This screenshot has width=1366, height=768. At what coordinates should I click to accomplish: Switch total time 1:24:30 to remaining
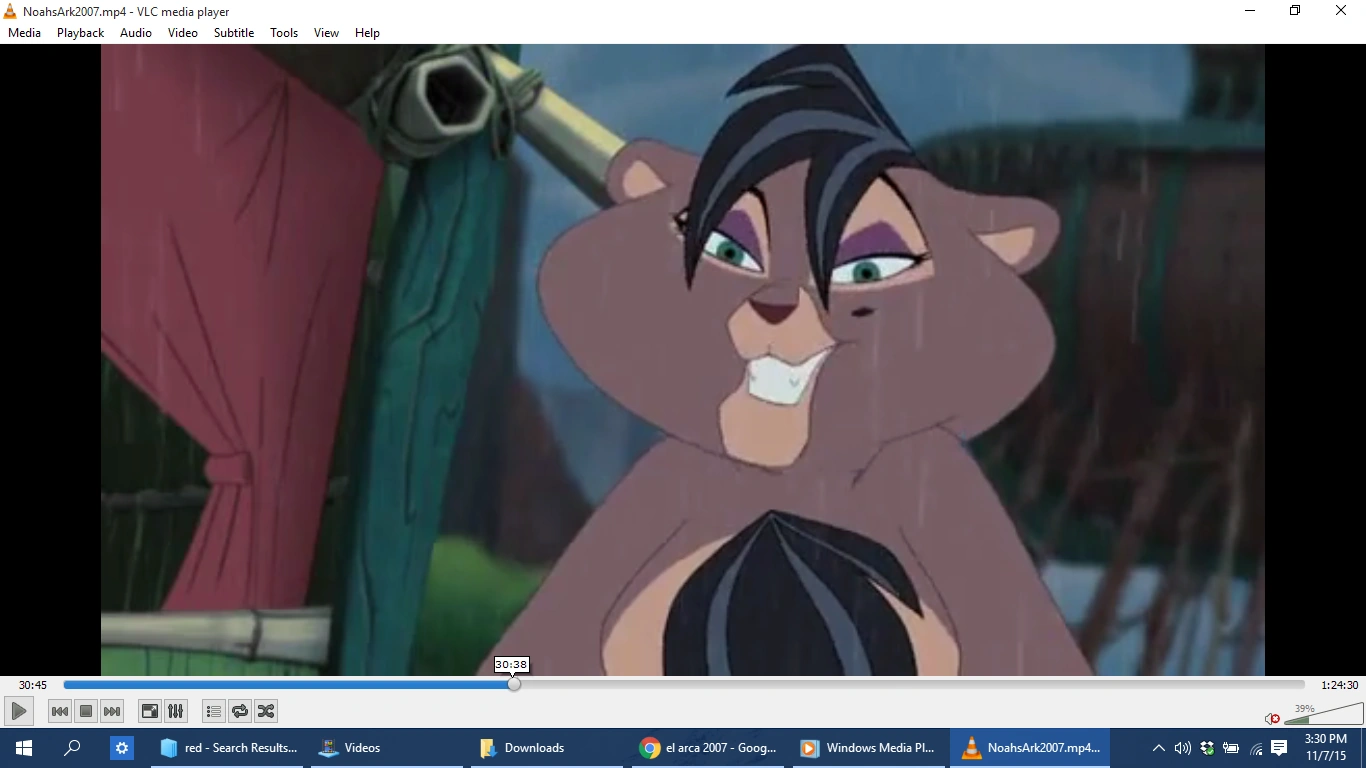click(1340, 685)
